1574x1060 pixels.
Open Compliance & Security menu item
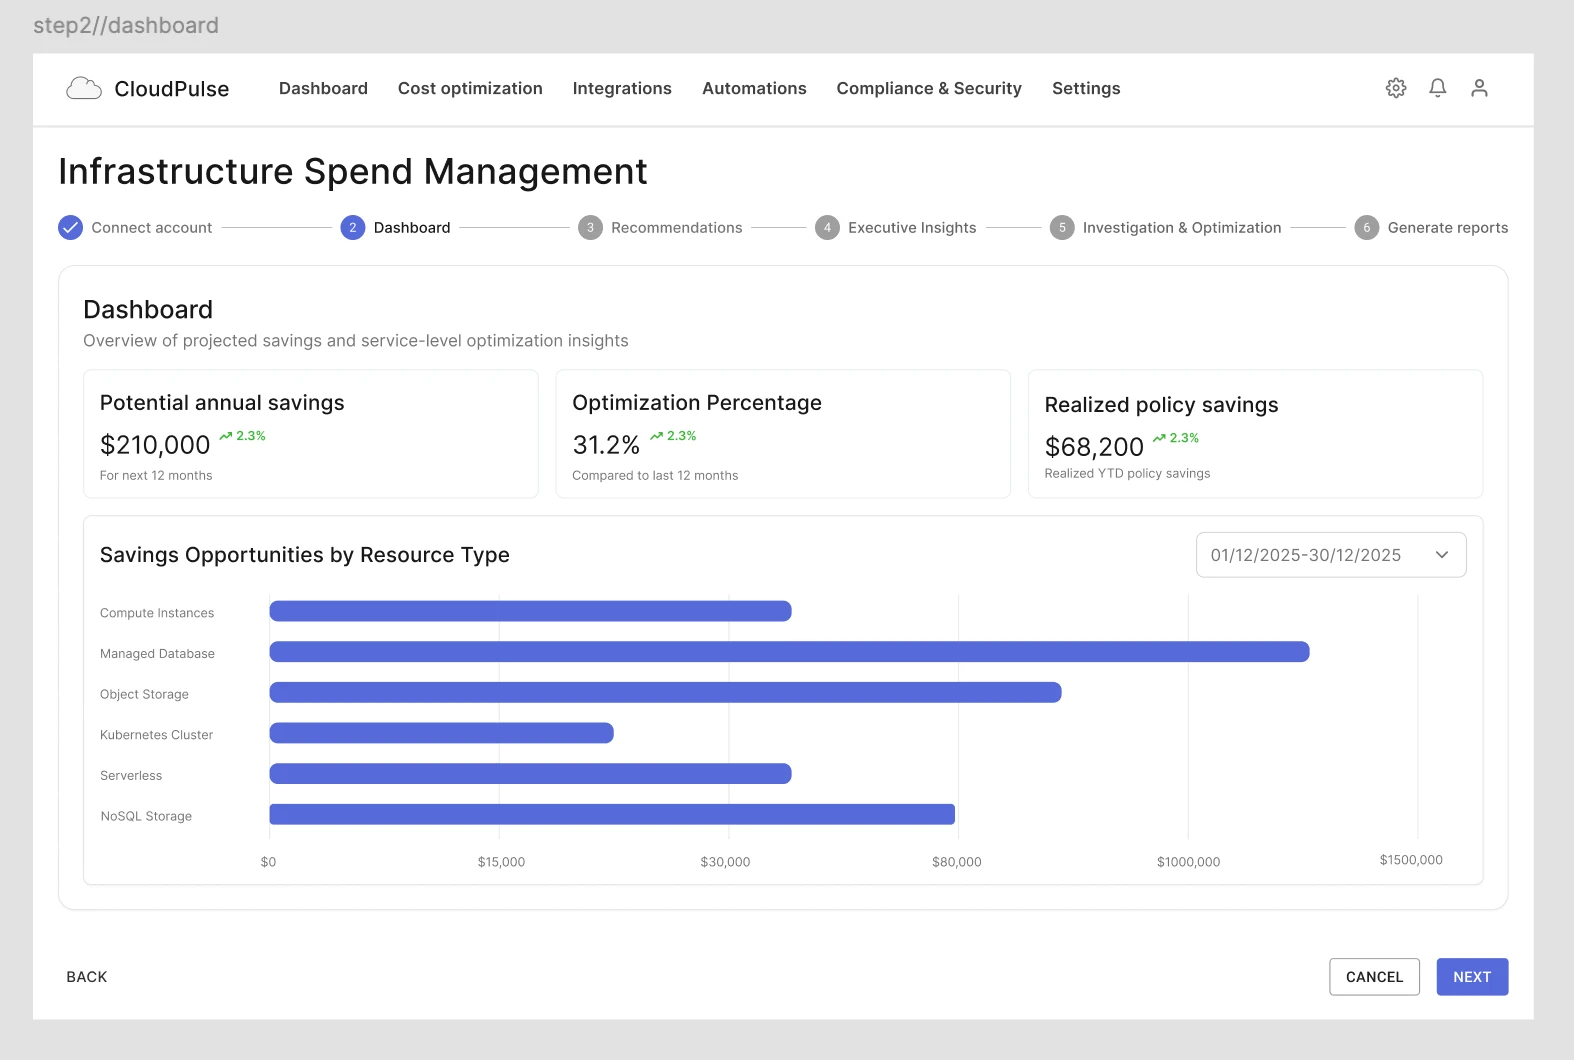coord(929,88)
